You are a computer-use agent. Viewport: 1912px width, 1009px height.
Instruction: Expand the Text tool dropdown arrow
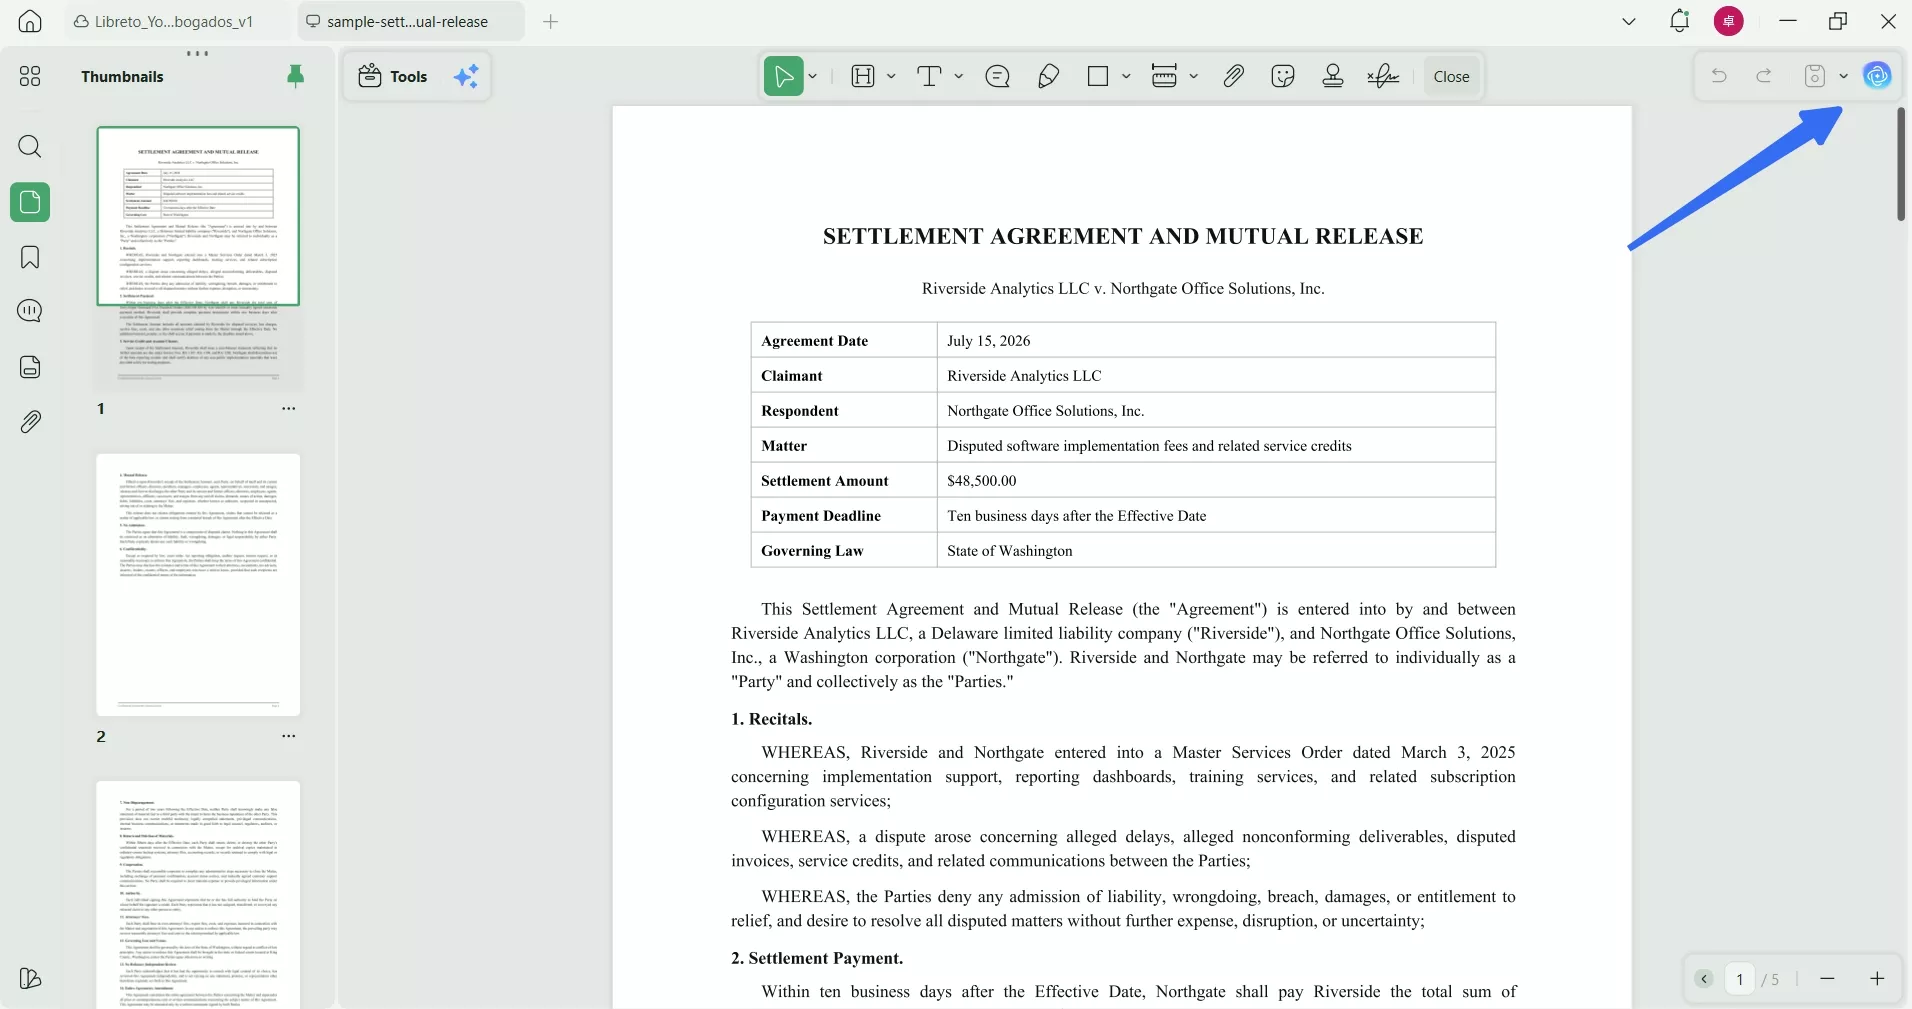(x=959, y=76)
